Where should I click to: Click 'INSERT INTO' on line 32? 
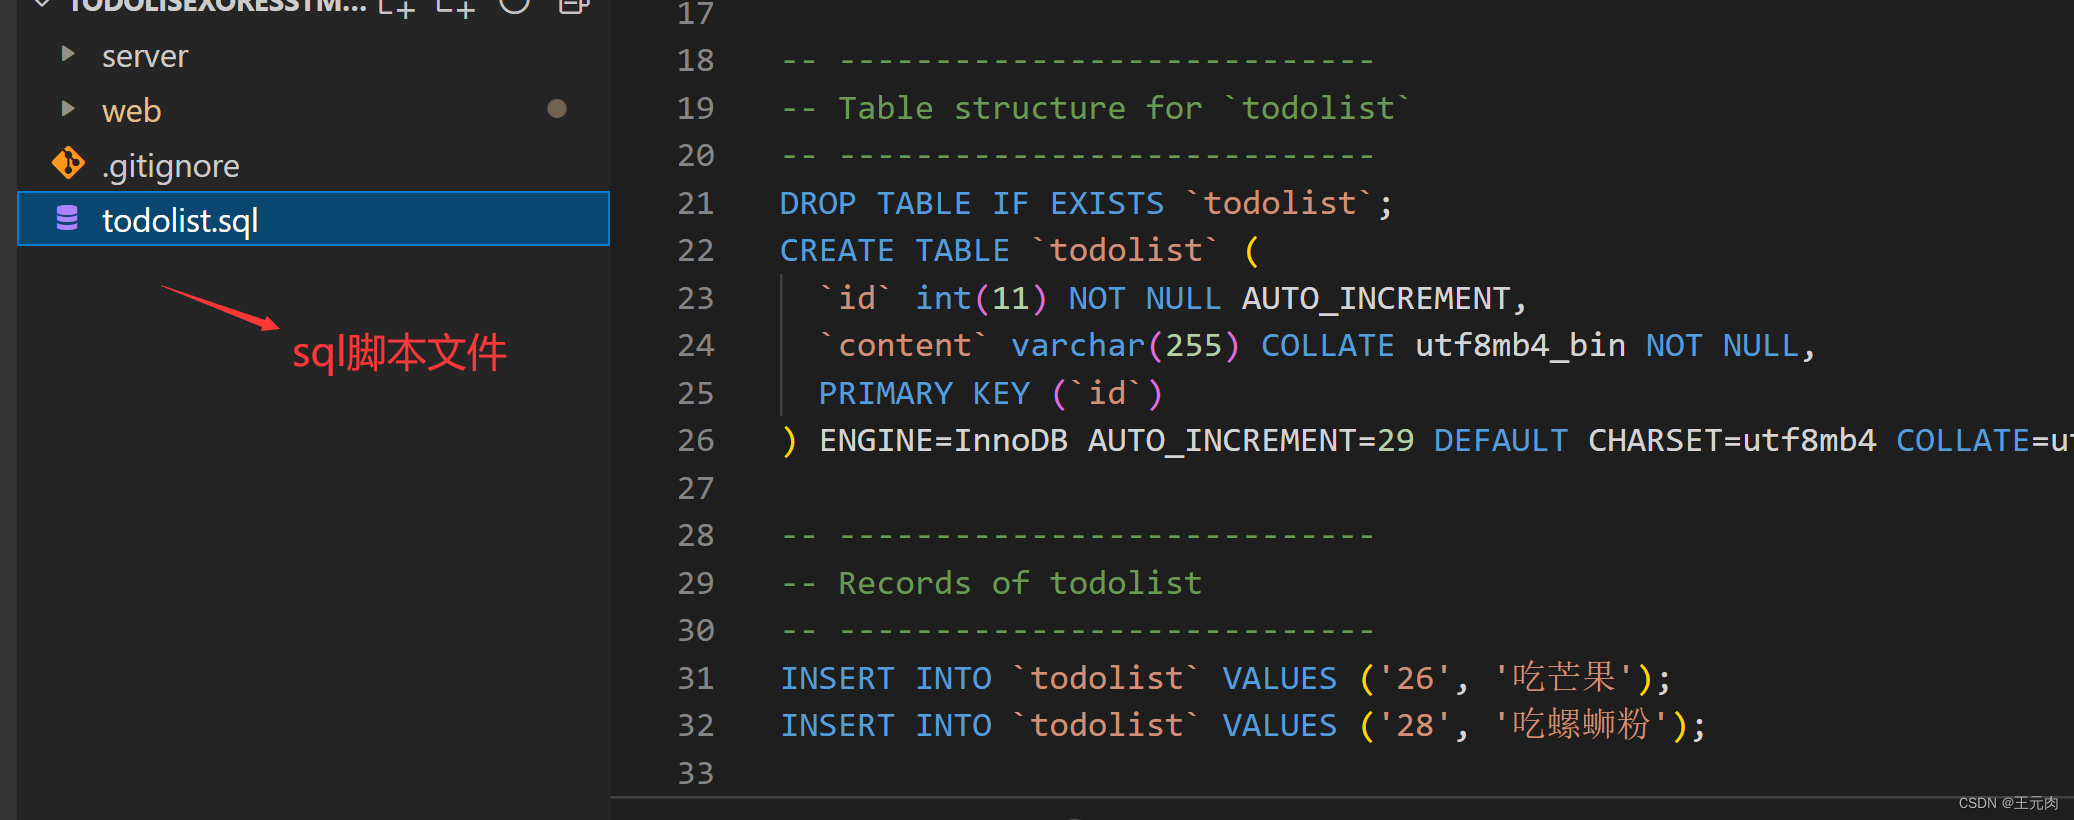point(886,725)
